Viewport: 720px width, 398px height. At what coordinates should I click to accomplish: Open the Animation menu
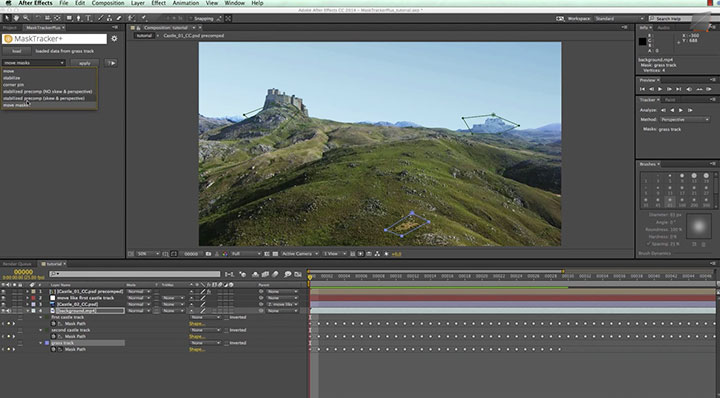coord(186,3)
